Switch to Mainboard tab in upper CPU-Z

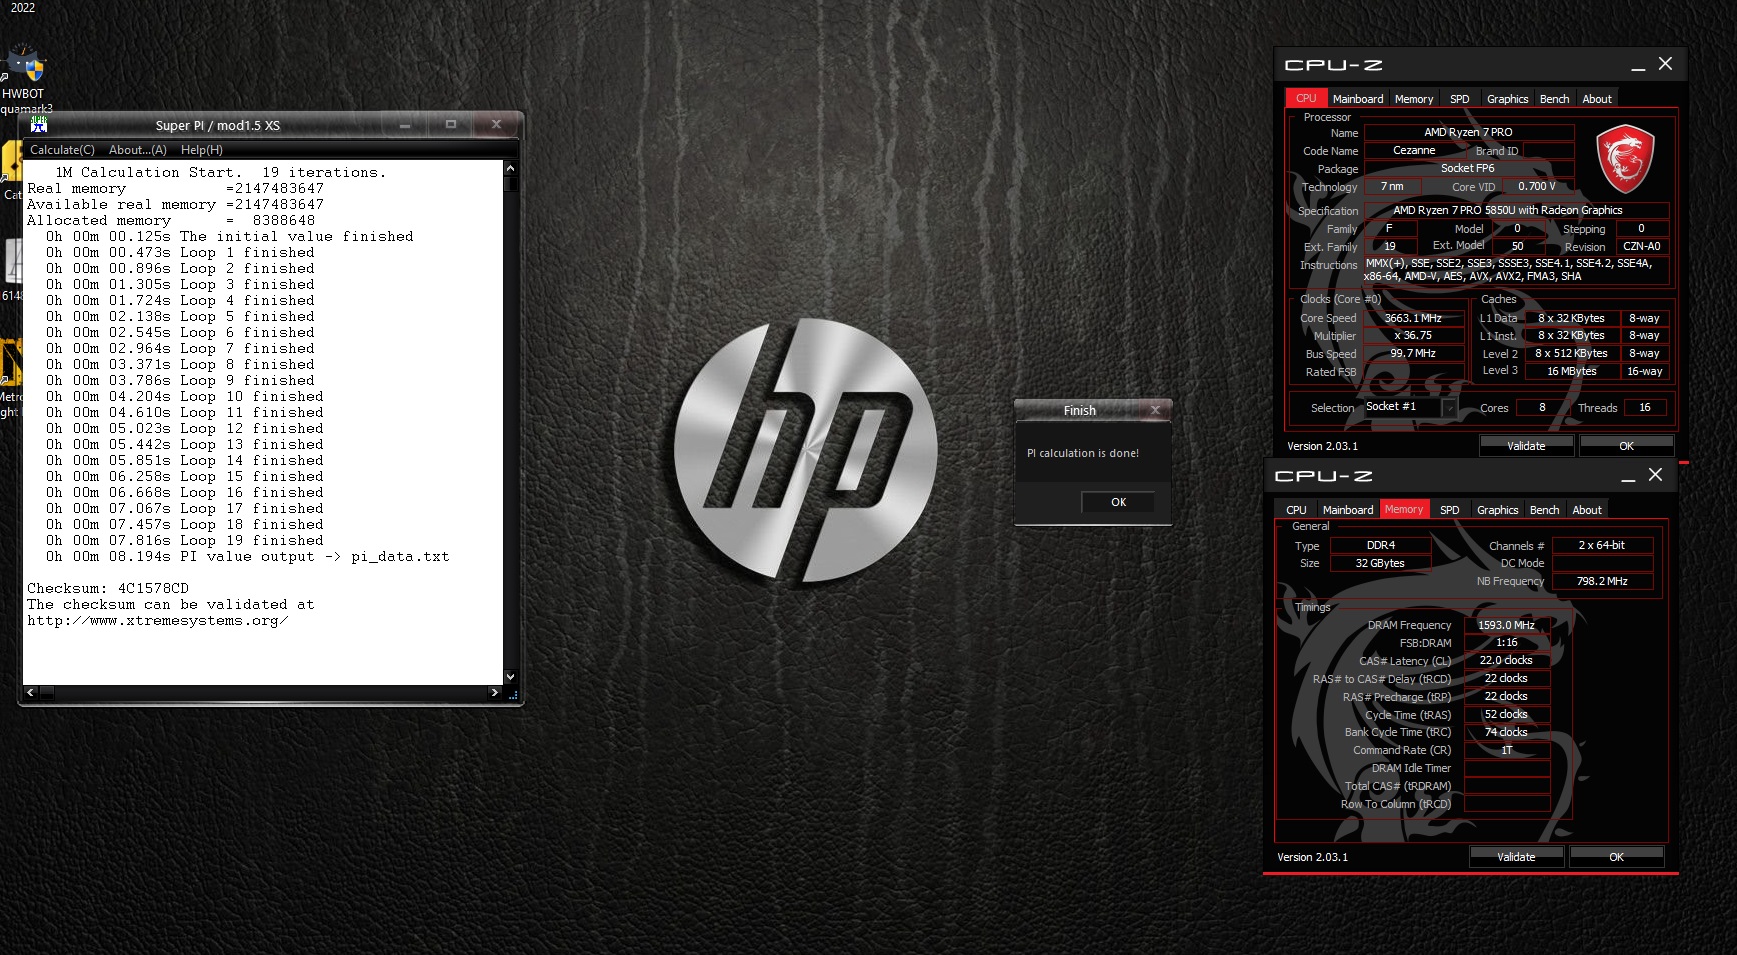click(1358, 99)
